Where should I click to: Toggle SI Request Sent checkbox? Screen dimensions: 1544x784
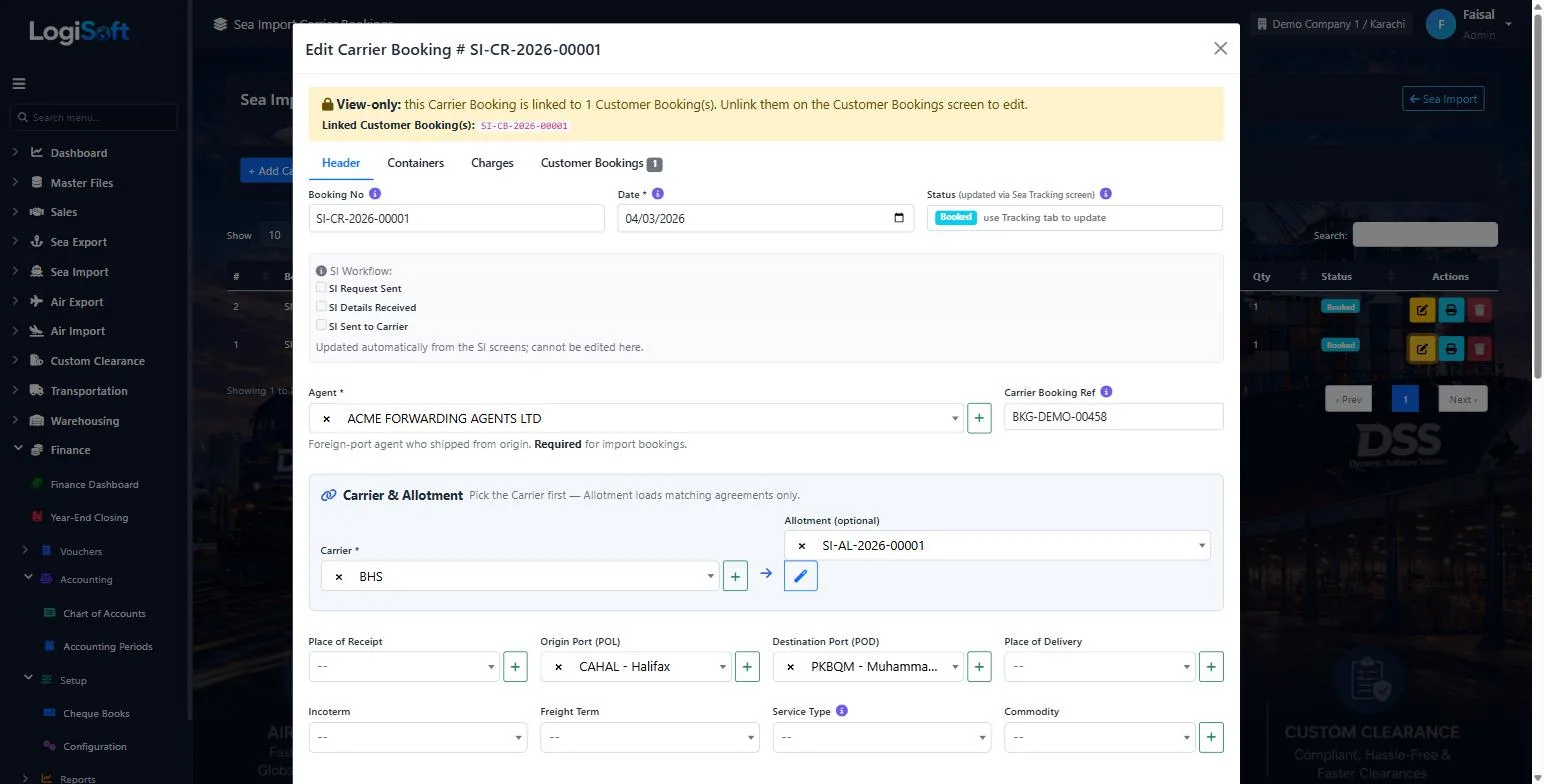click(x=321, y=288)
